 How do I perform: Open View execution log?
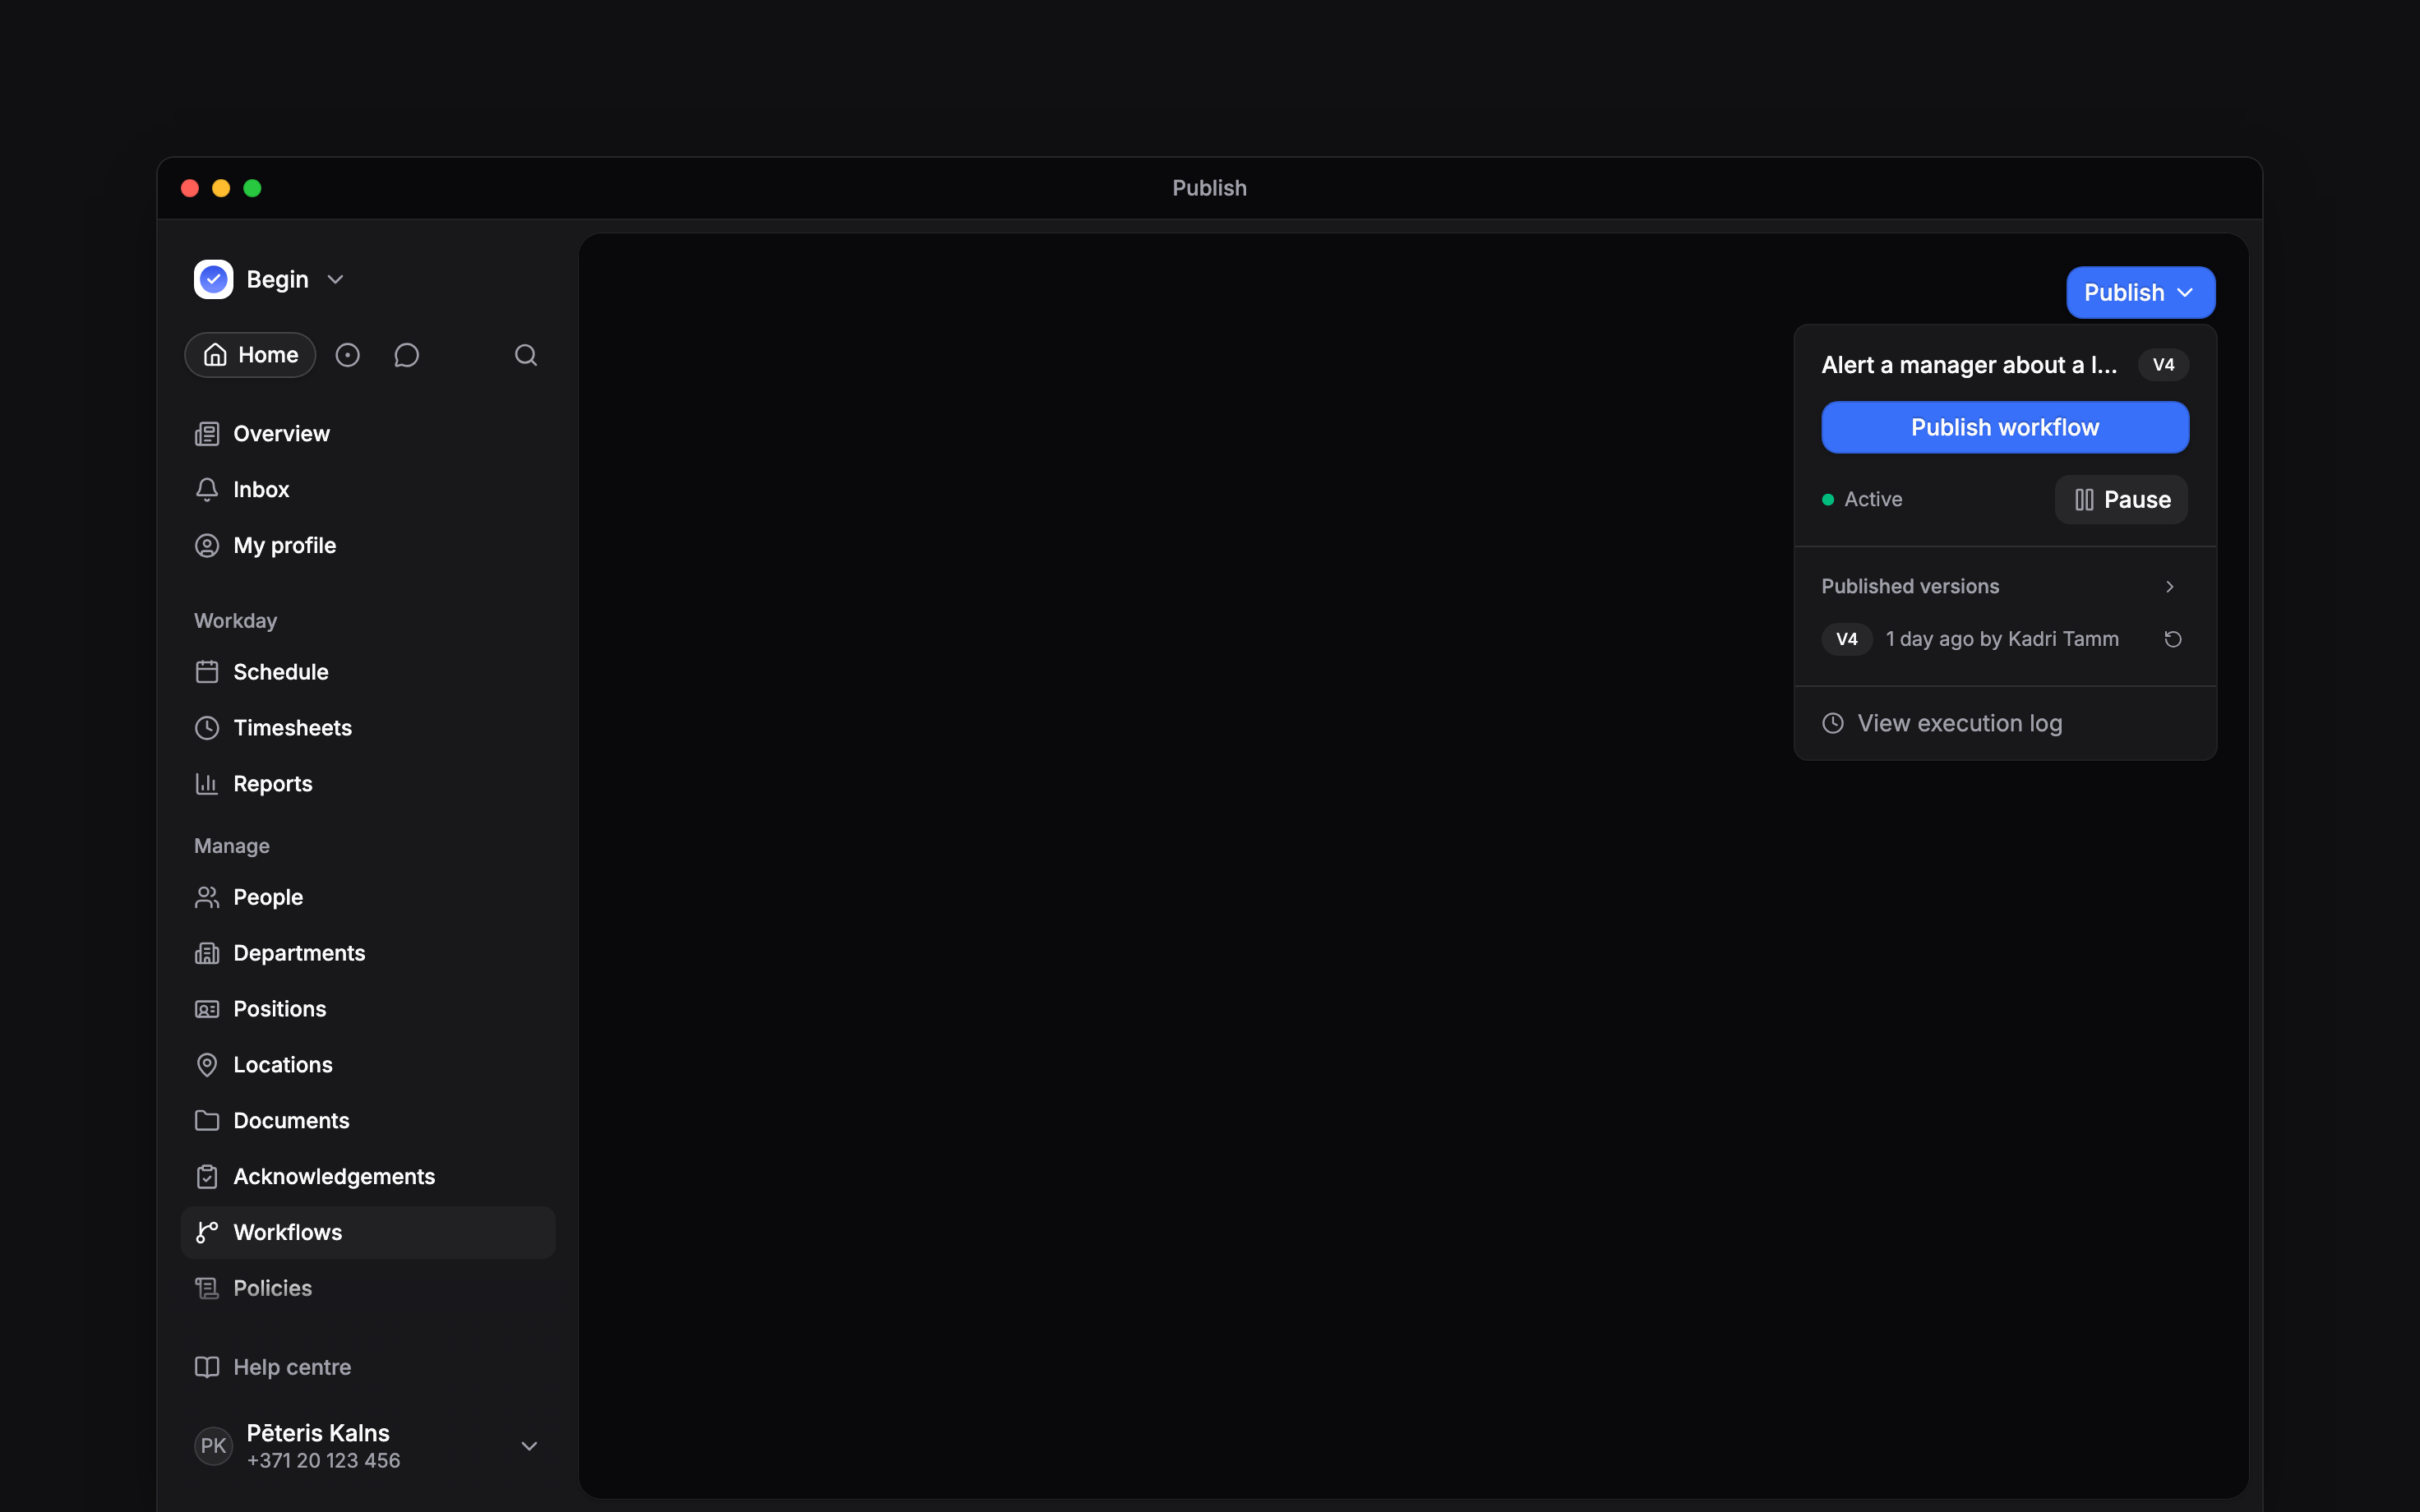click(x=2005, y=723)
